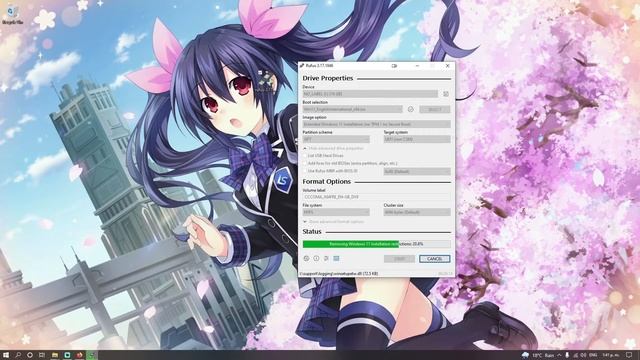Viewport: 640px width, 360px height.
Task: Show hidden tray icons chevron
Action: tap(559, 356)
